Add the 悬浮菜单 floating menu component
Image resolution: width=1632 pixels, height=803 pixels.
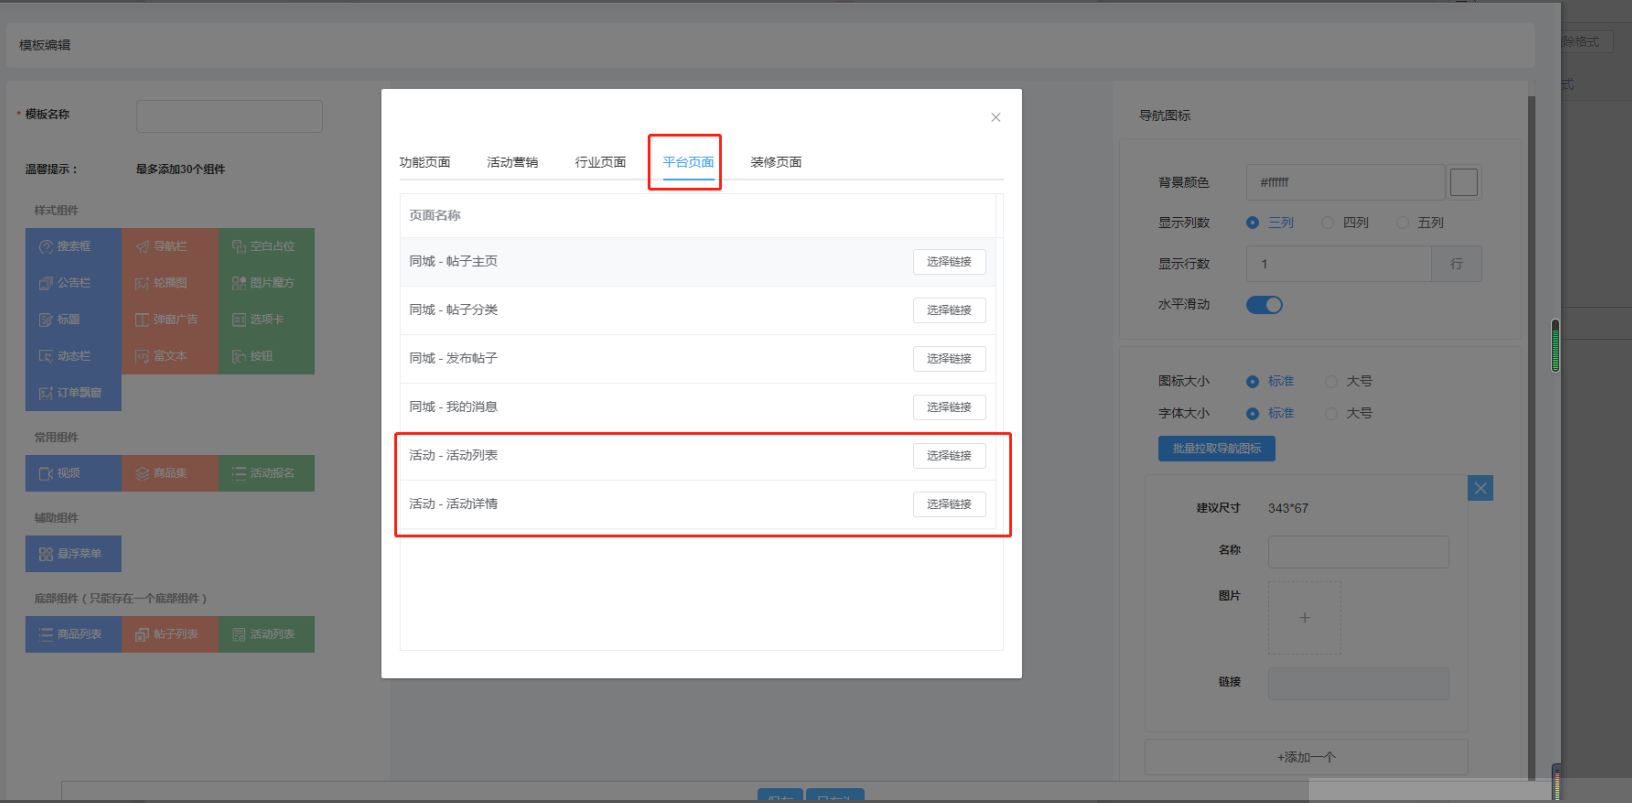point(73,554)
